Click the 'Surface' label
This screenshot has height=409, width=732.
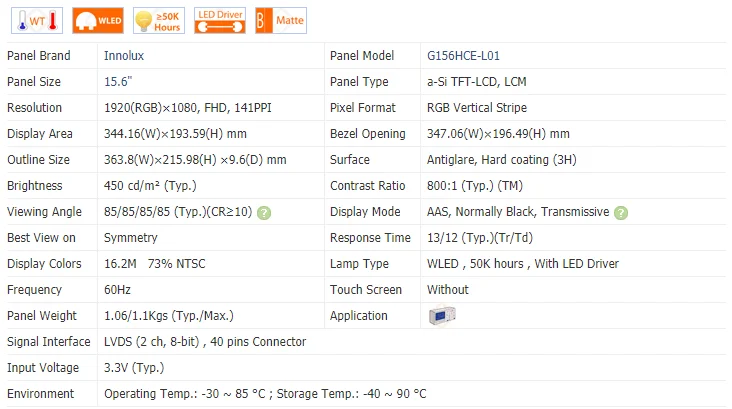tap(350, 160)
